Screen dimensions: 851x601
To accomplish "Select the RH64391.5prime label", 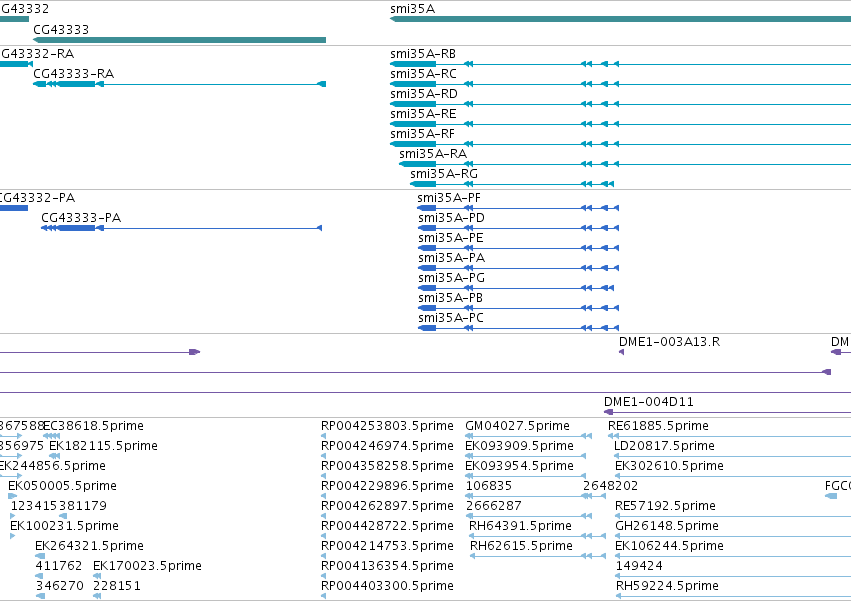I will [520, 526].
